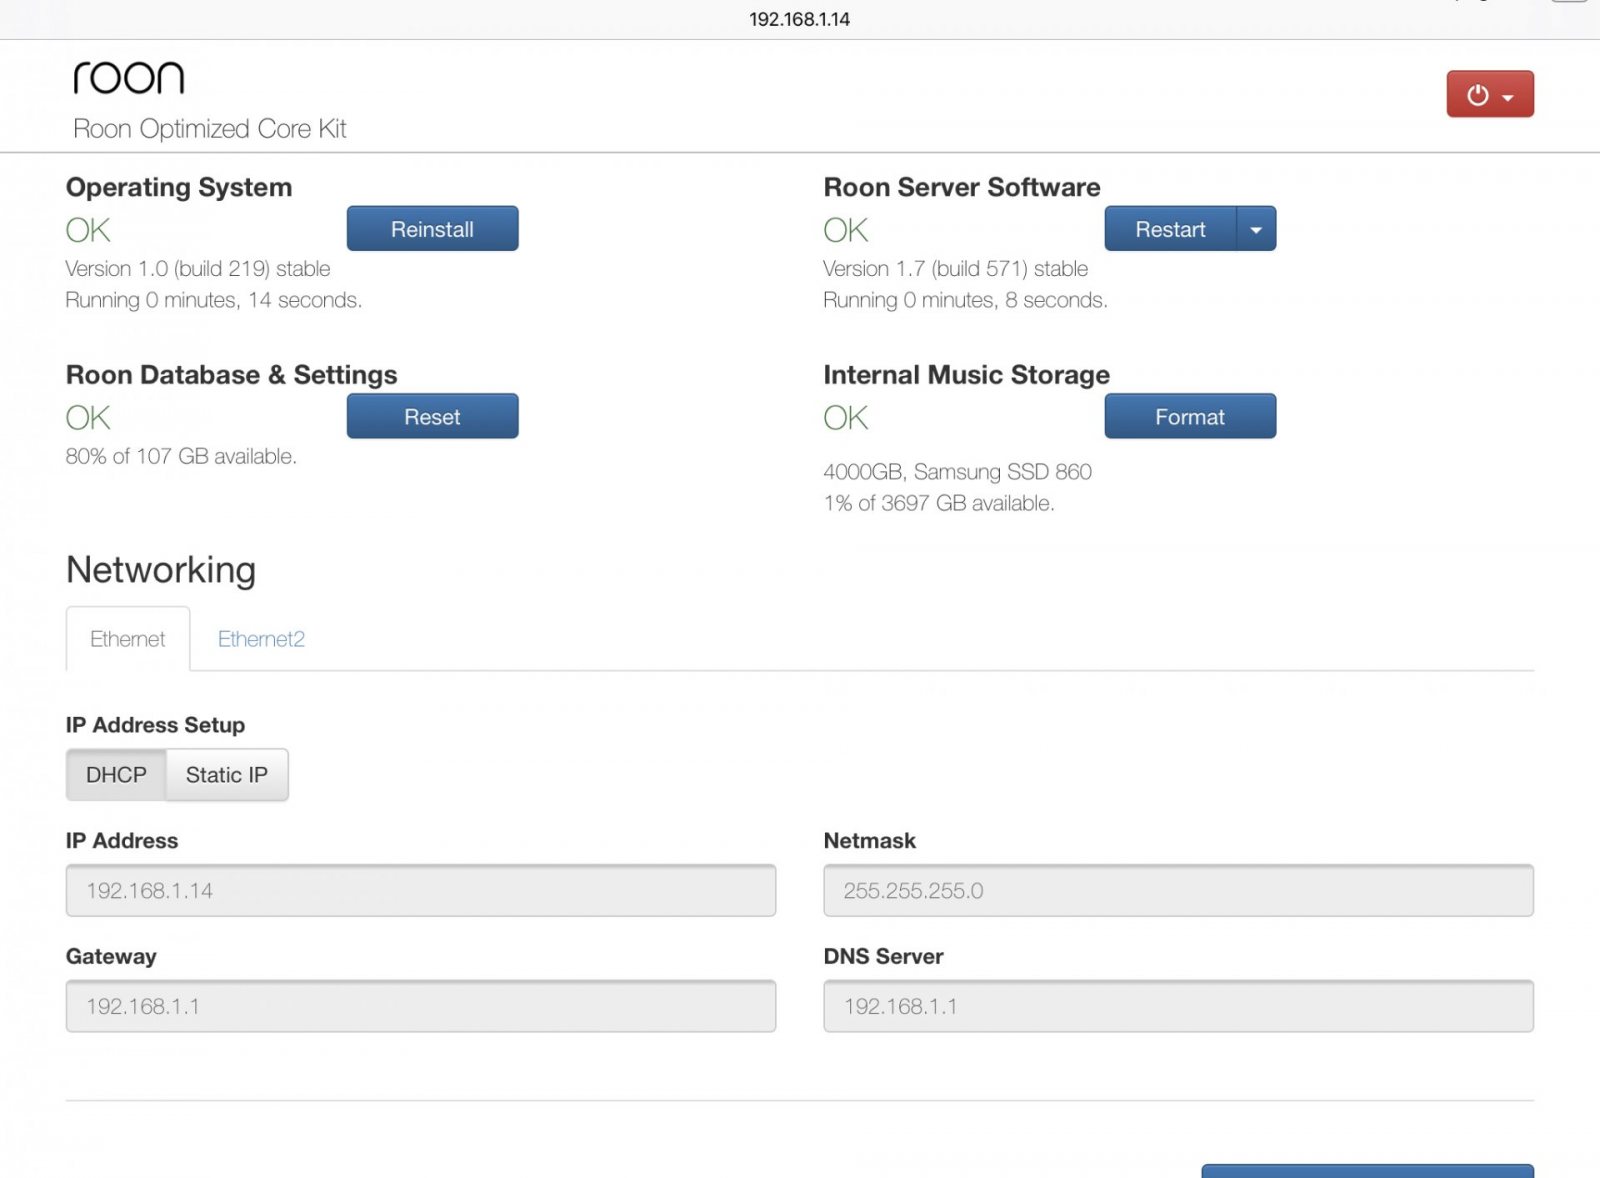Restart Roon Server Software
Viewport: 1600px width, 1178px height.
tap(1170, 229)
